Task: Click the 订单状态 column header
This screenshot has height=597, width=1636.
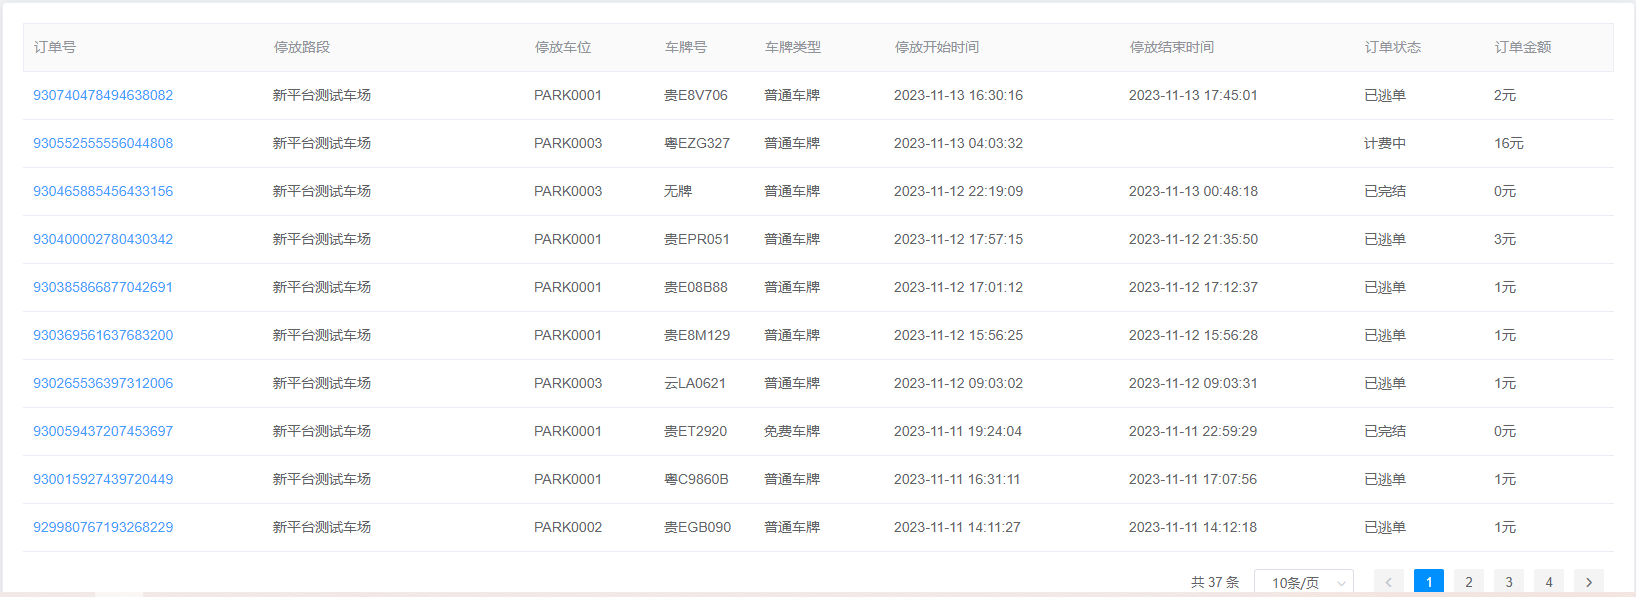Action: point(1392,47)
